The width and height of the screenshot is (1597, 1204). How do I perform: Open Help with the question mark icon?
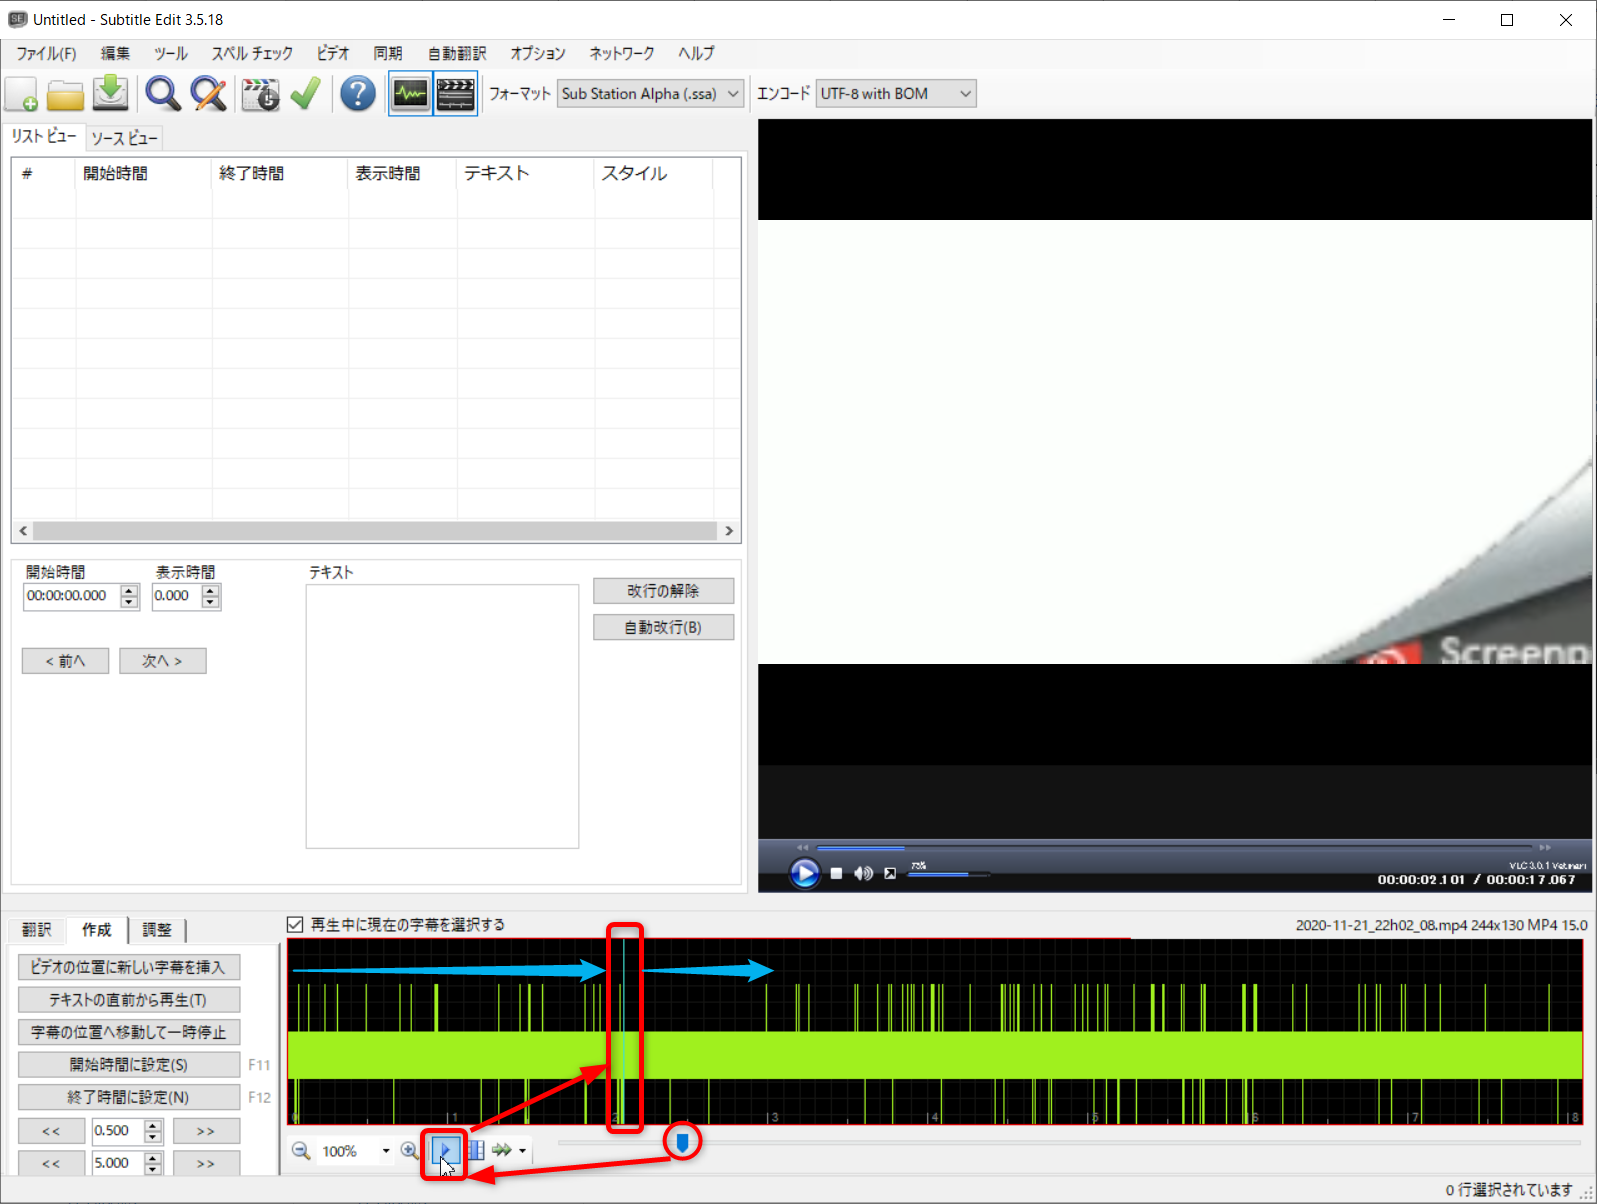(357, 94)
